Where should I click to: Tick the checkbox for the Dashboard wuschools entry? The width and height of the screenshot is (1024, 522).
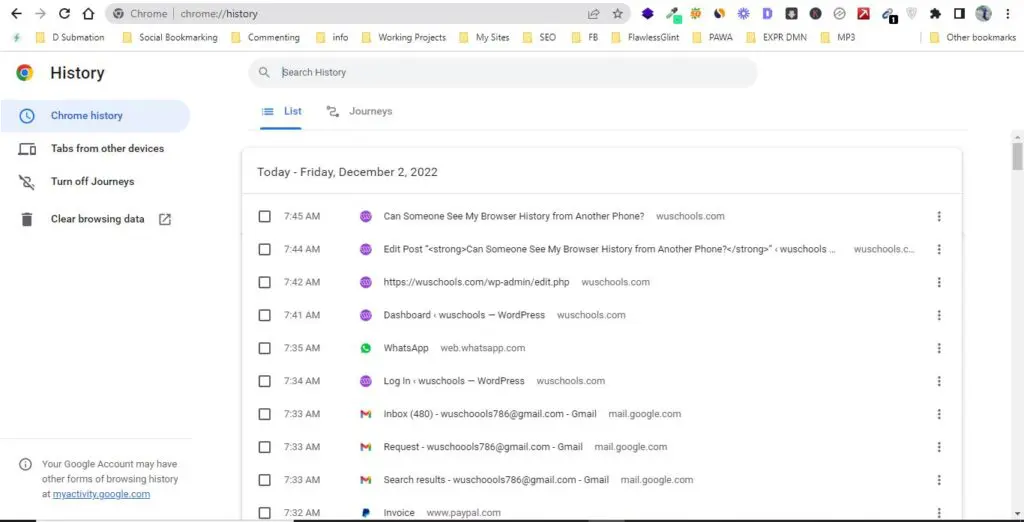click(x=264, y=315)
